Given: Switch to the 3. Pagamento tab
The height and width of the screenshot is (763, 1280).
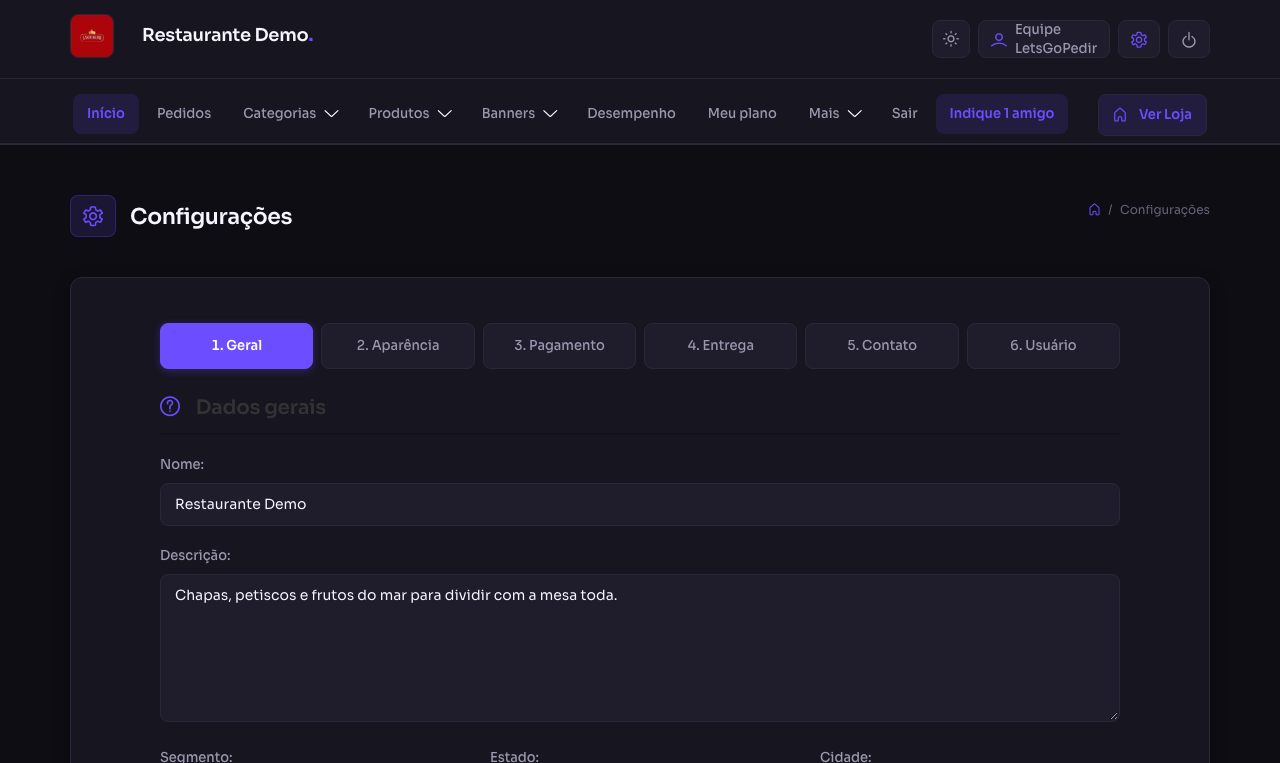Looking at the screenshot, I should 559,346.
